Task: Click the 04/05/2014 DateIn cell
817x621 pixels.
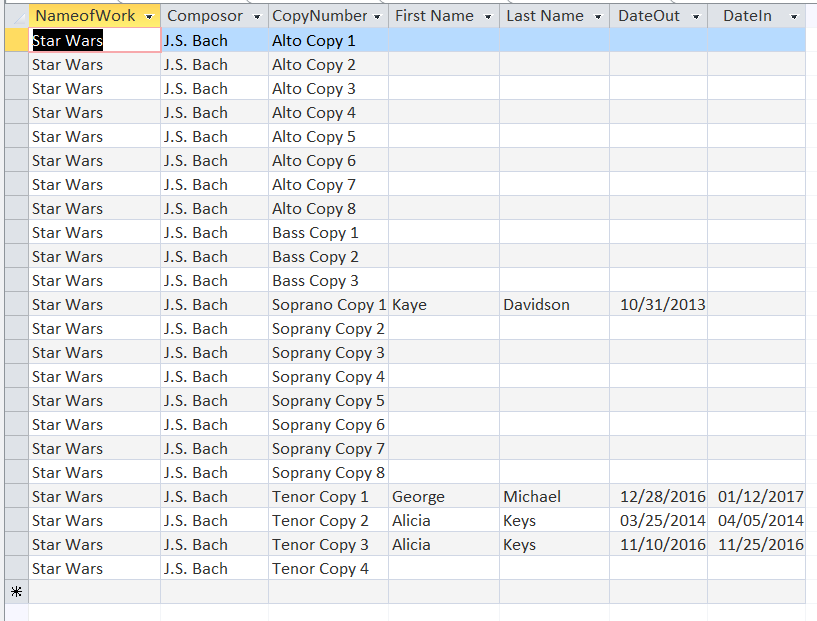Action: [x=757, y=520]
